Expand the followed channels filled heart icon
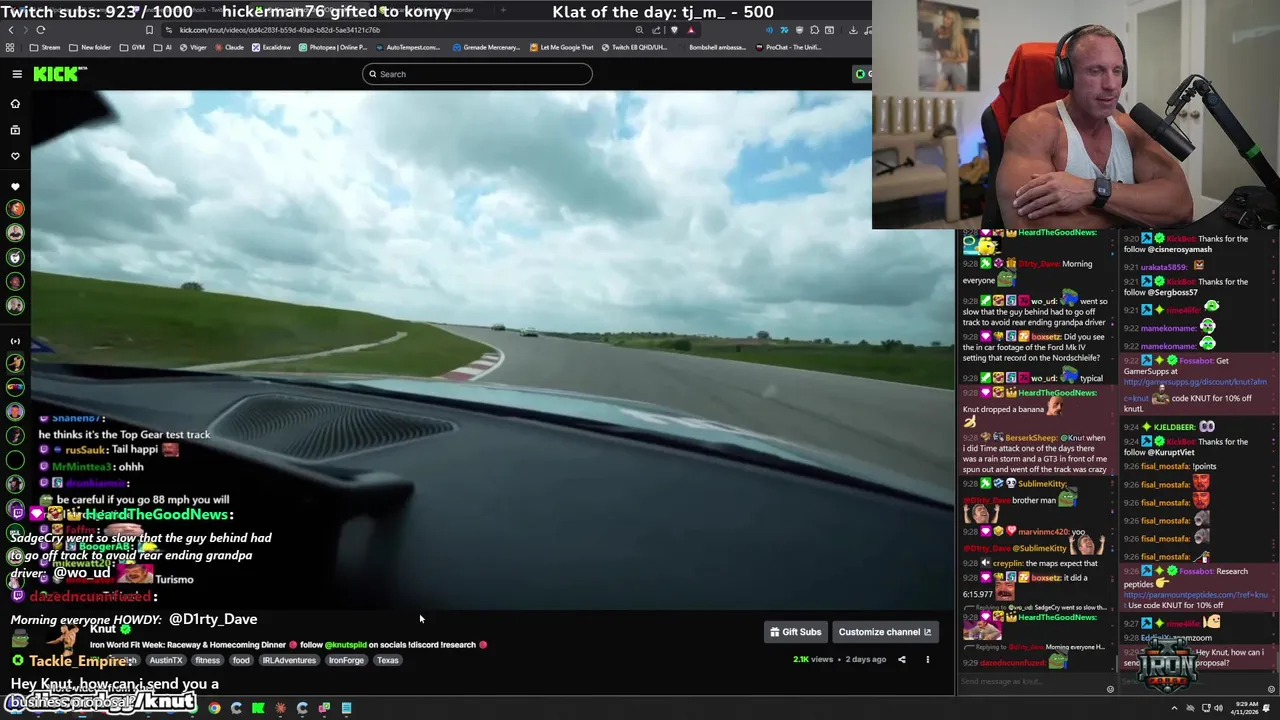 (15, 187)
